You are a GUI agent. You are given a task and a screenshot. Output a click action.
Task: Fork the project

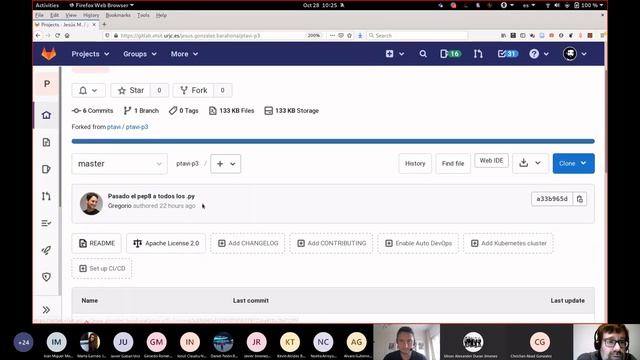pos(194,90)
